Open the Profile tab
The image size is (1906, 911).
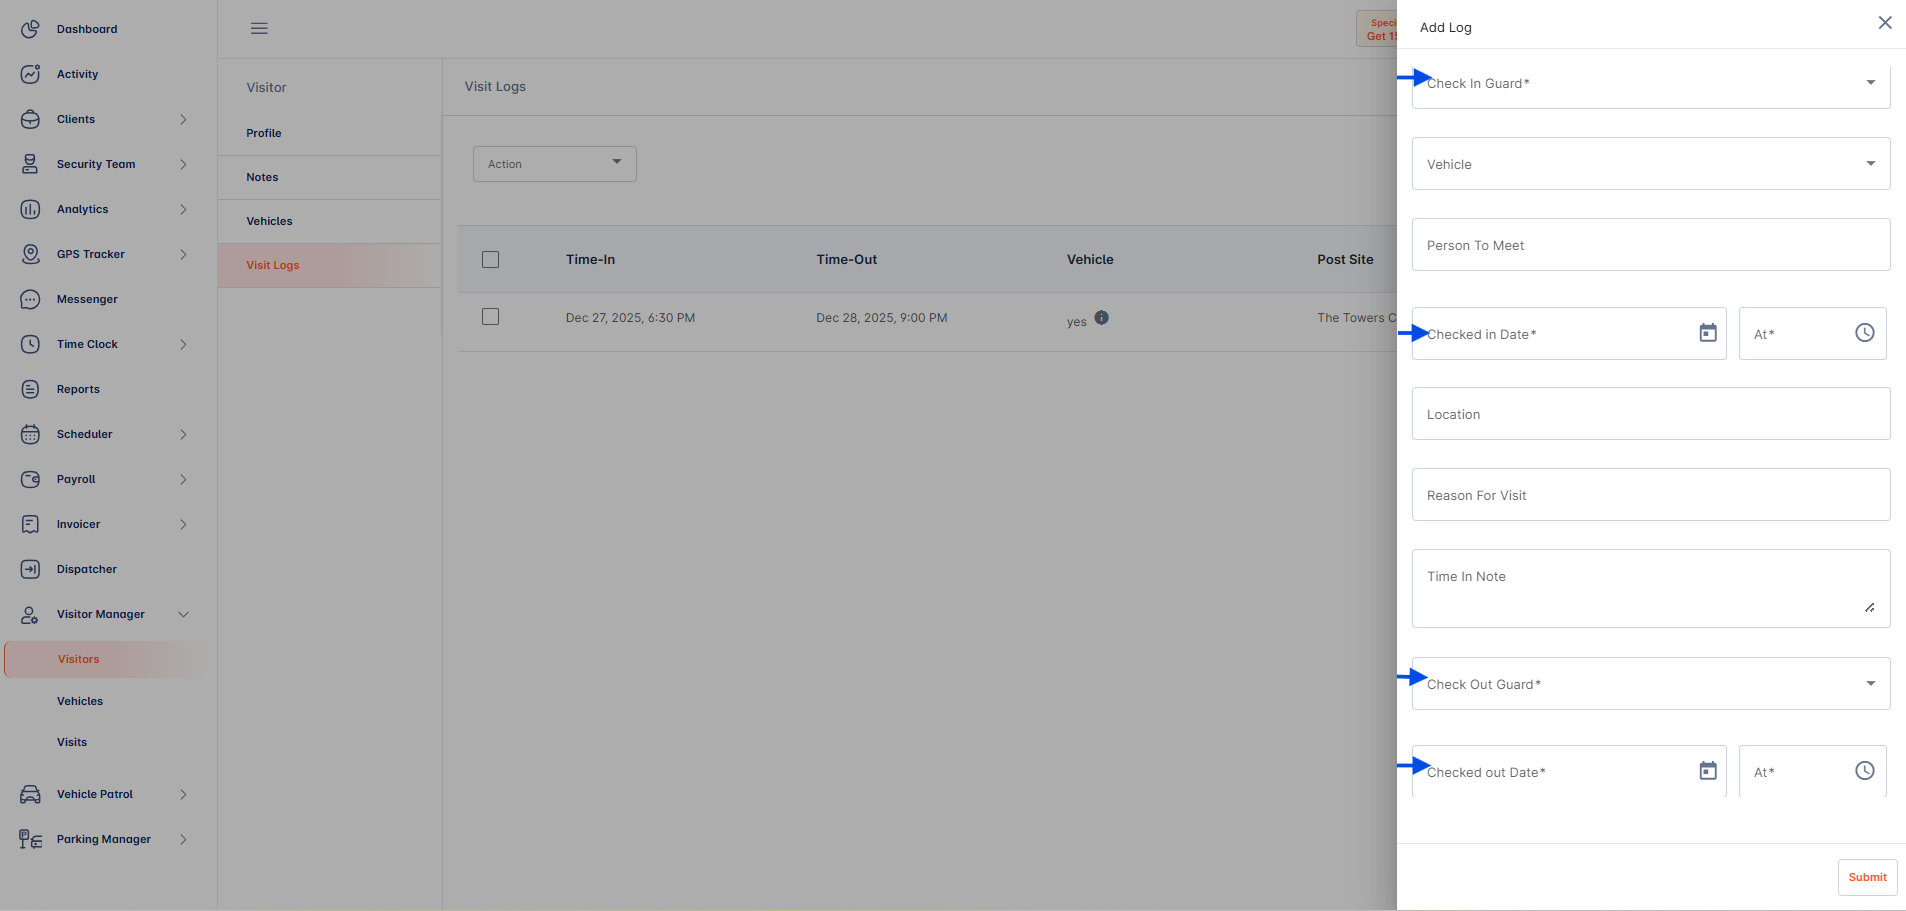click(x=330, y=133)
